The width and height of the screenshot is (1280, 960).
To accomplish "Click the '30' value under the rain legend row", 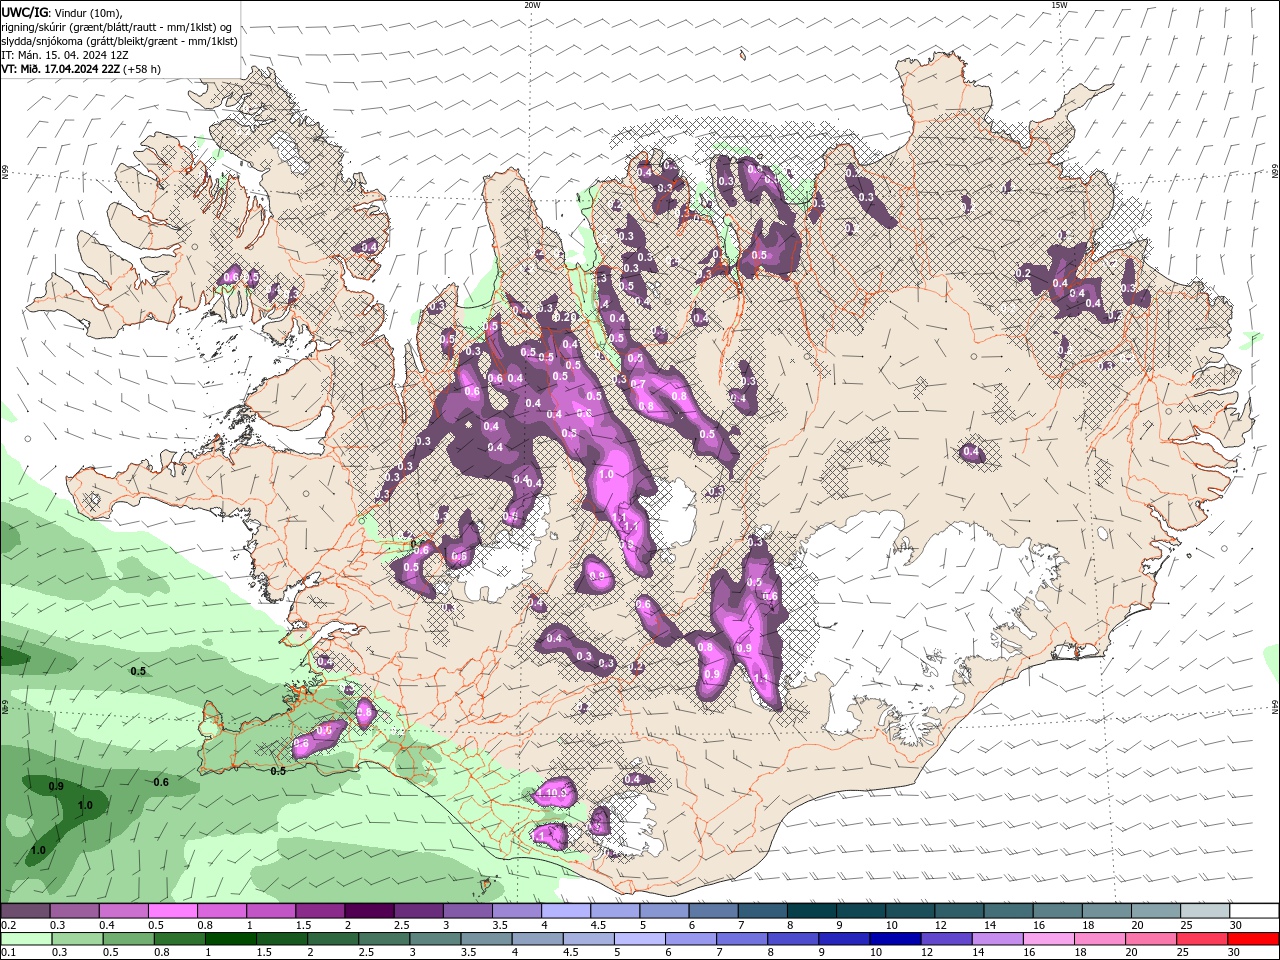I will point(1233,952).
